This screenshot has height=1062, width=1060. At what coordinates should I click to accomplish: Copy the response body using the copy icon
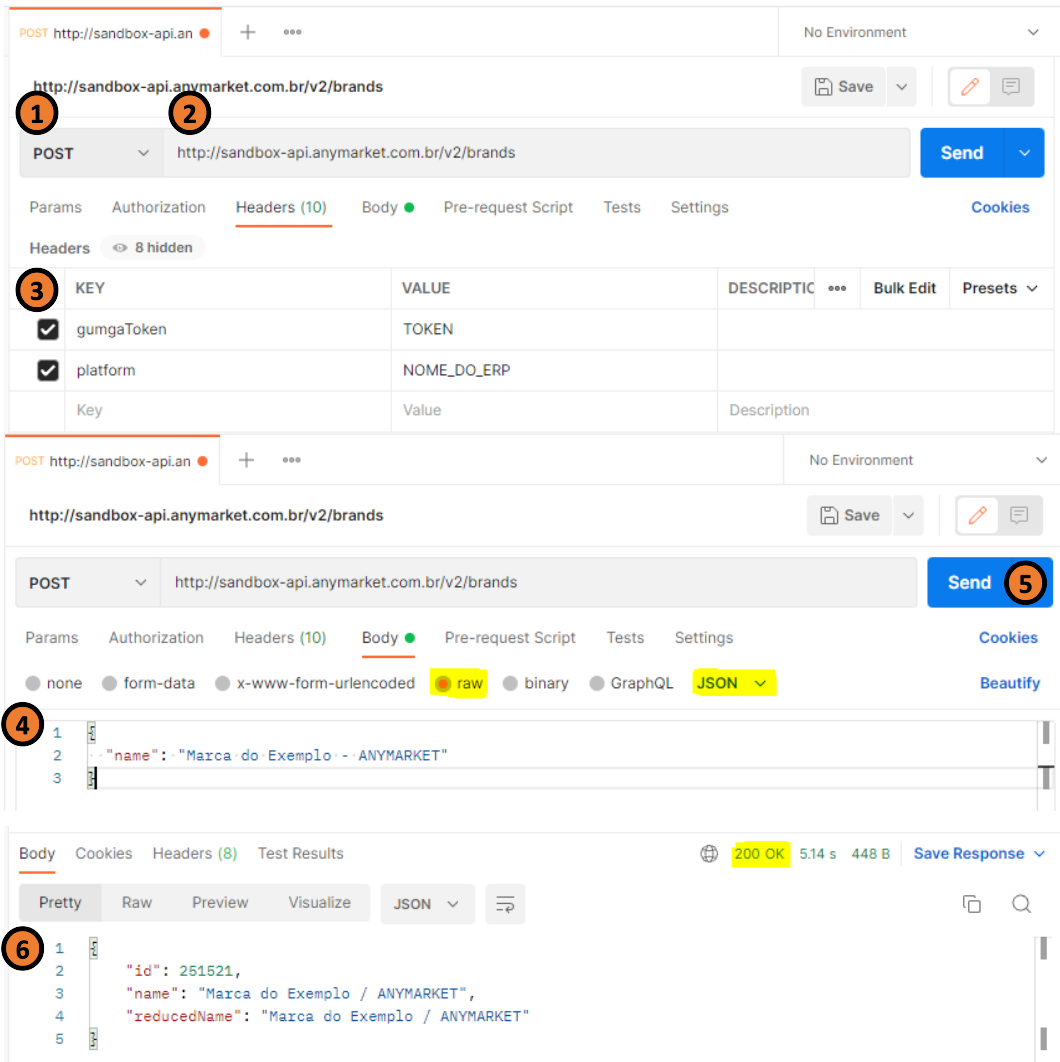[x=972, y=903]
